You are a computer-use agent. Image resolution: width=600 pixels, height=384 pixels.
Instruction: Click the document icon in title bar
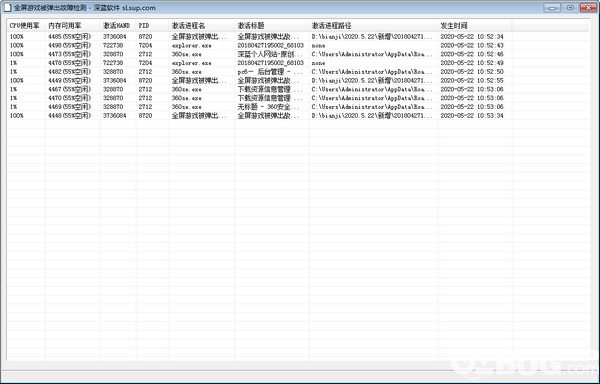[7, 8]
